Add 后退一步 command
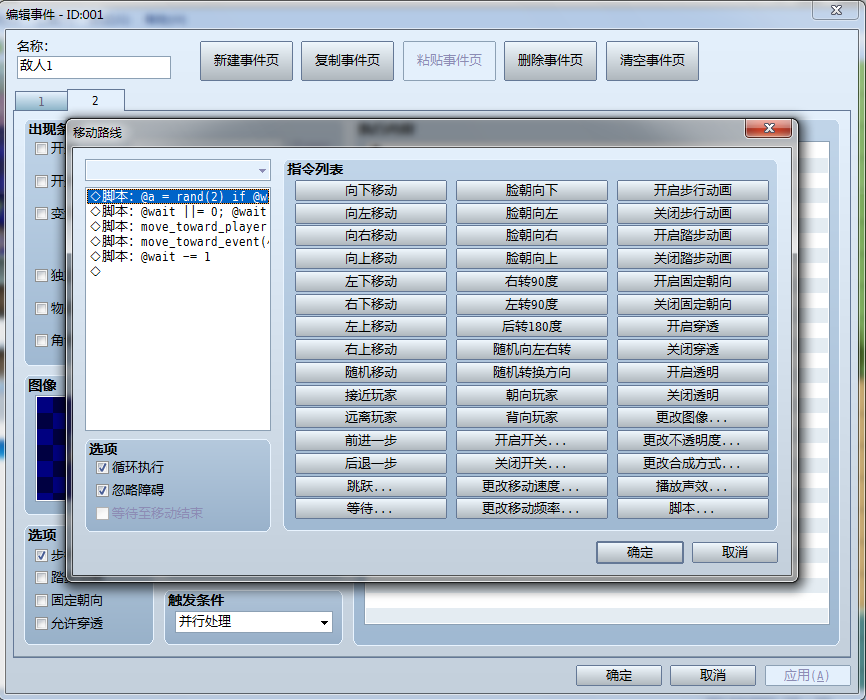This screenshot has height=700, width=866. coord(371,464)
